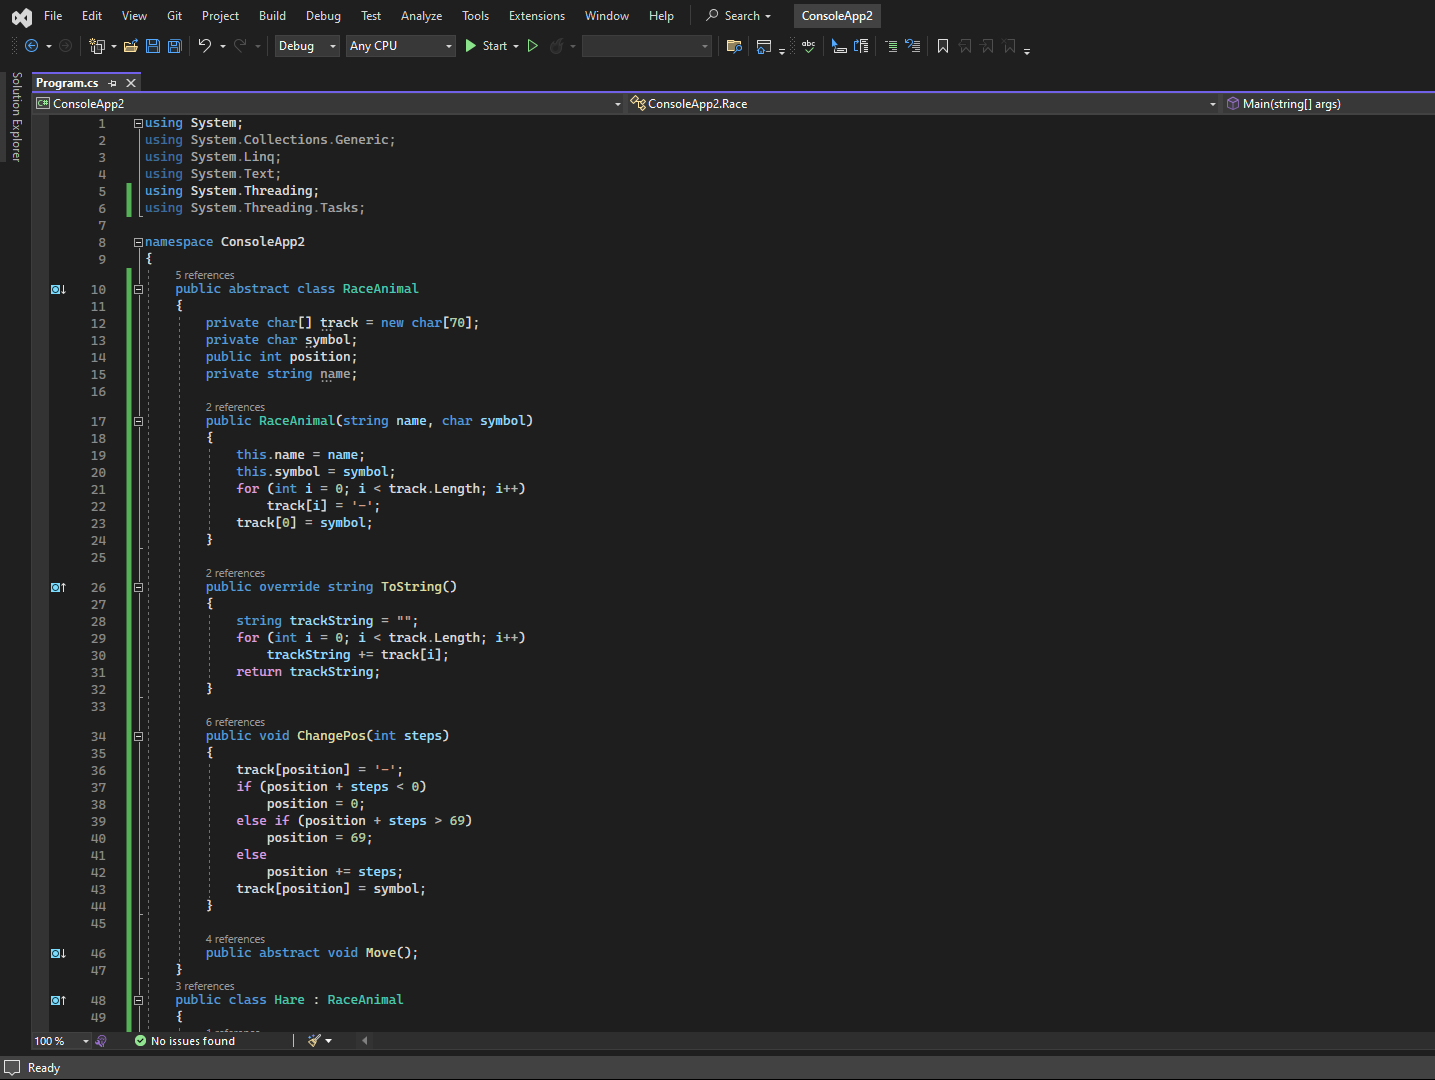Switch to the Program.cs tab

67,83
